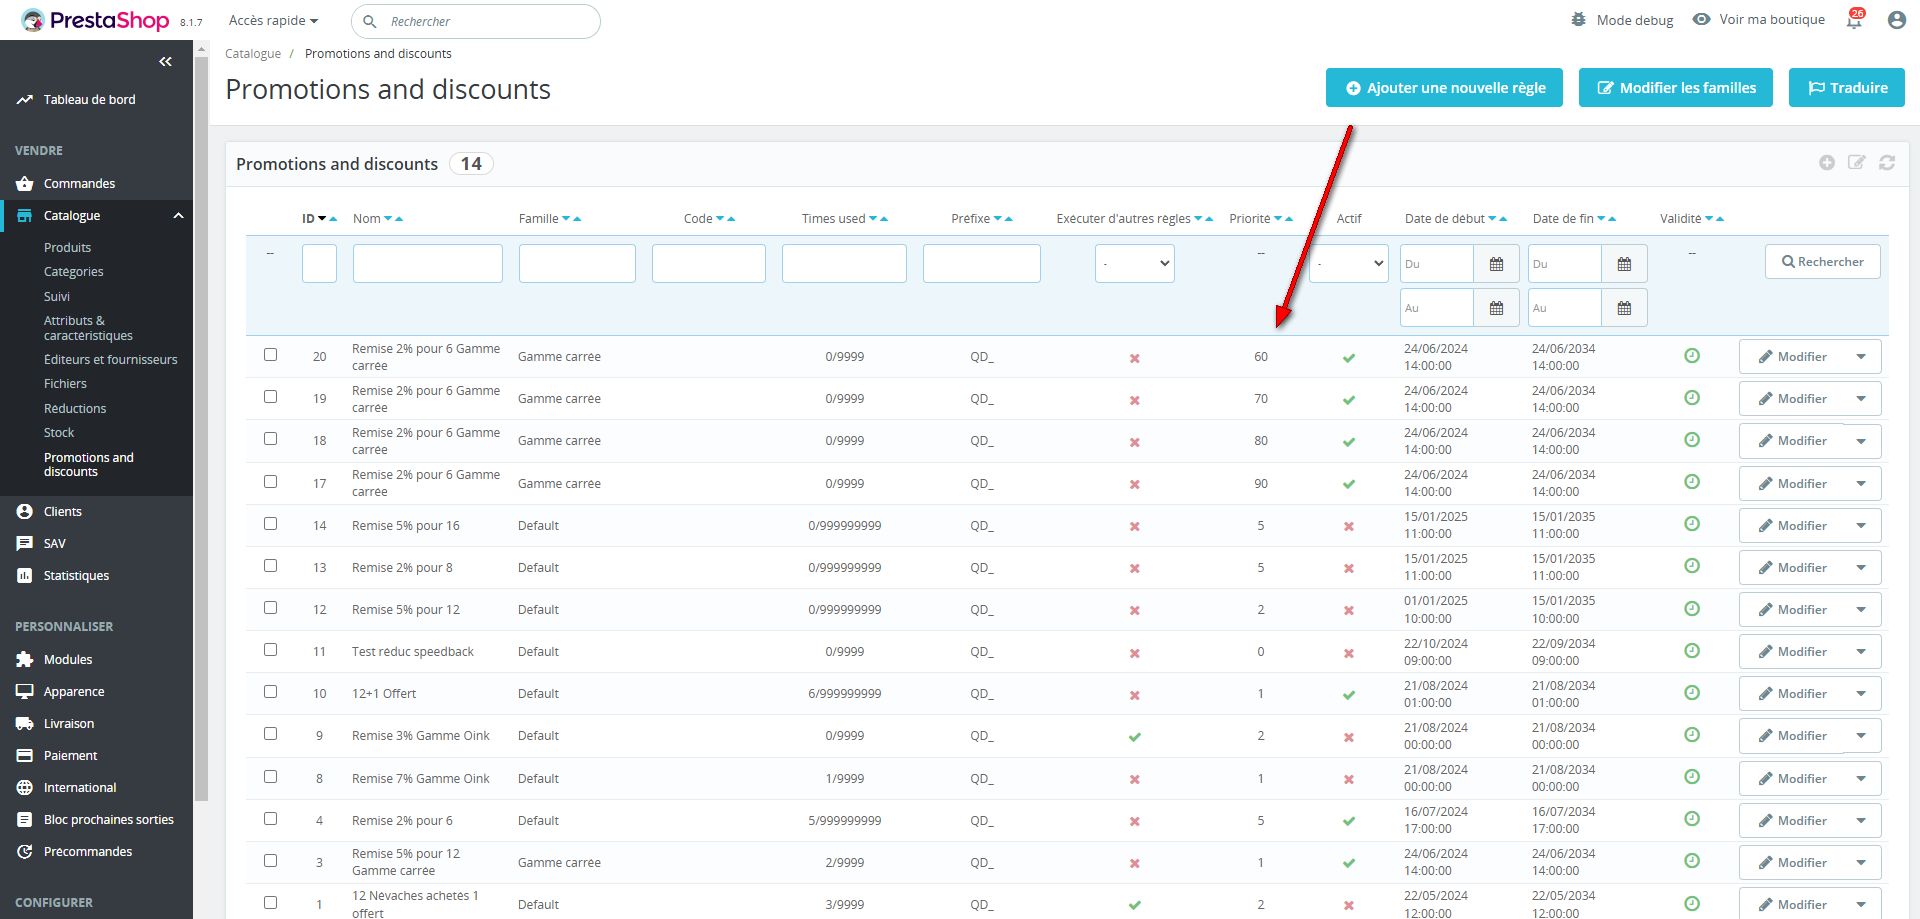
Task: Toggle Actif status for Remise 5% pour 16
Action: pyautogui.click(x=1348, y=526)
